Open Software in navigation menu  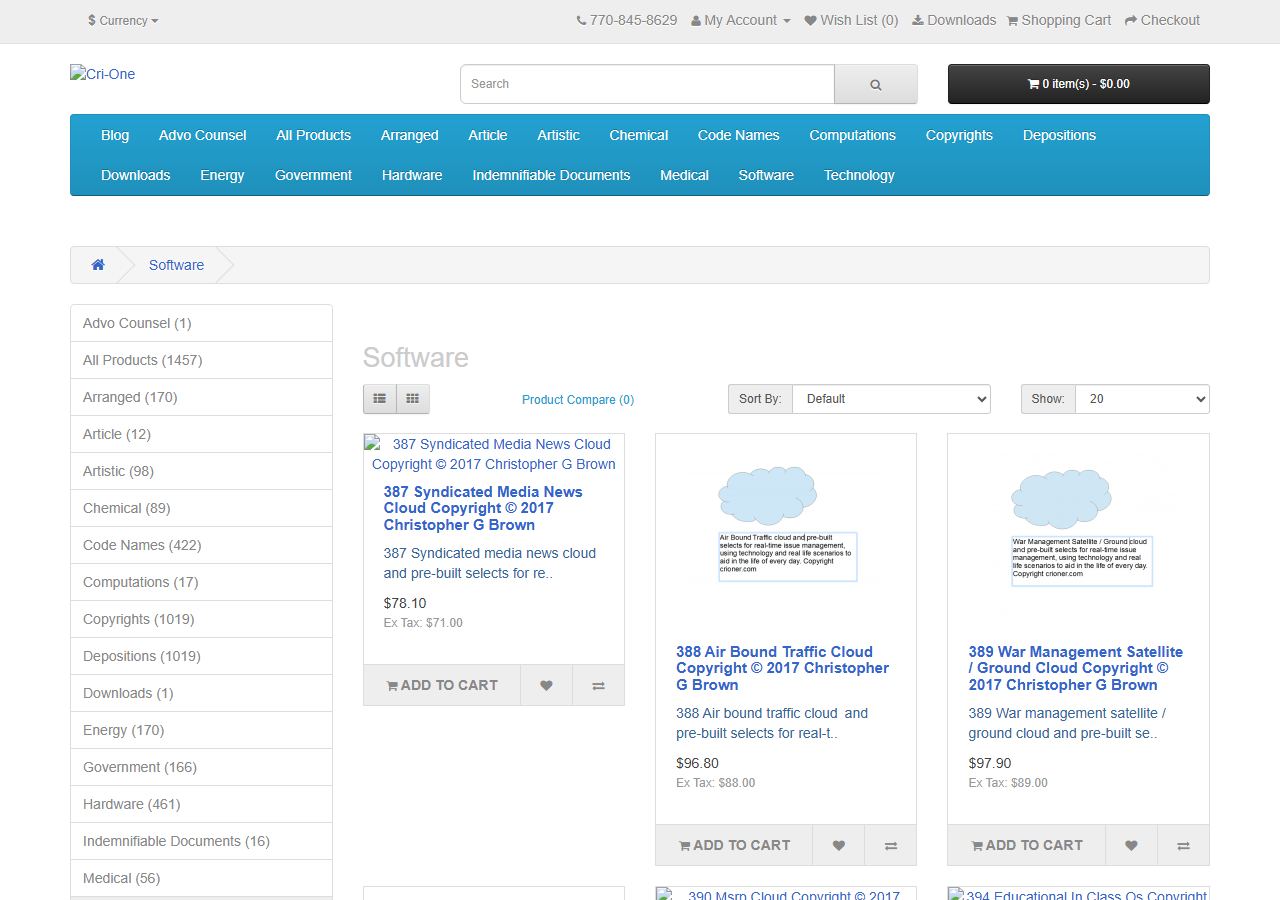(766, 175)
